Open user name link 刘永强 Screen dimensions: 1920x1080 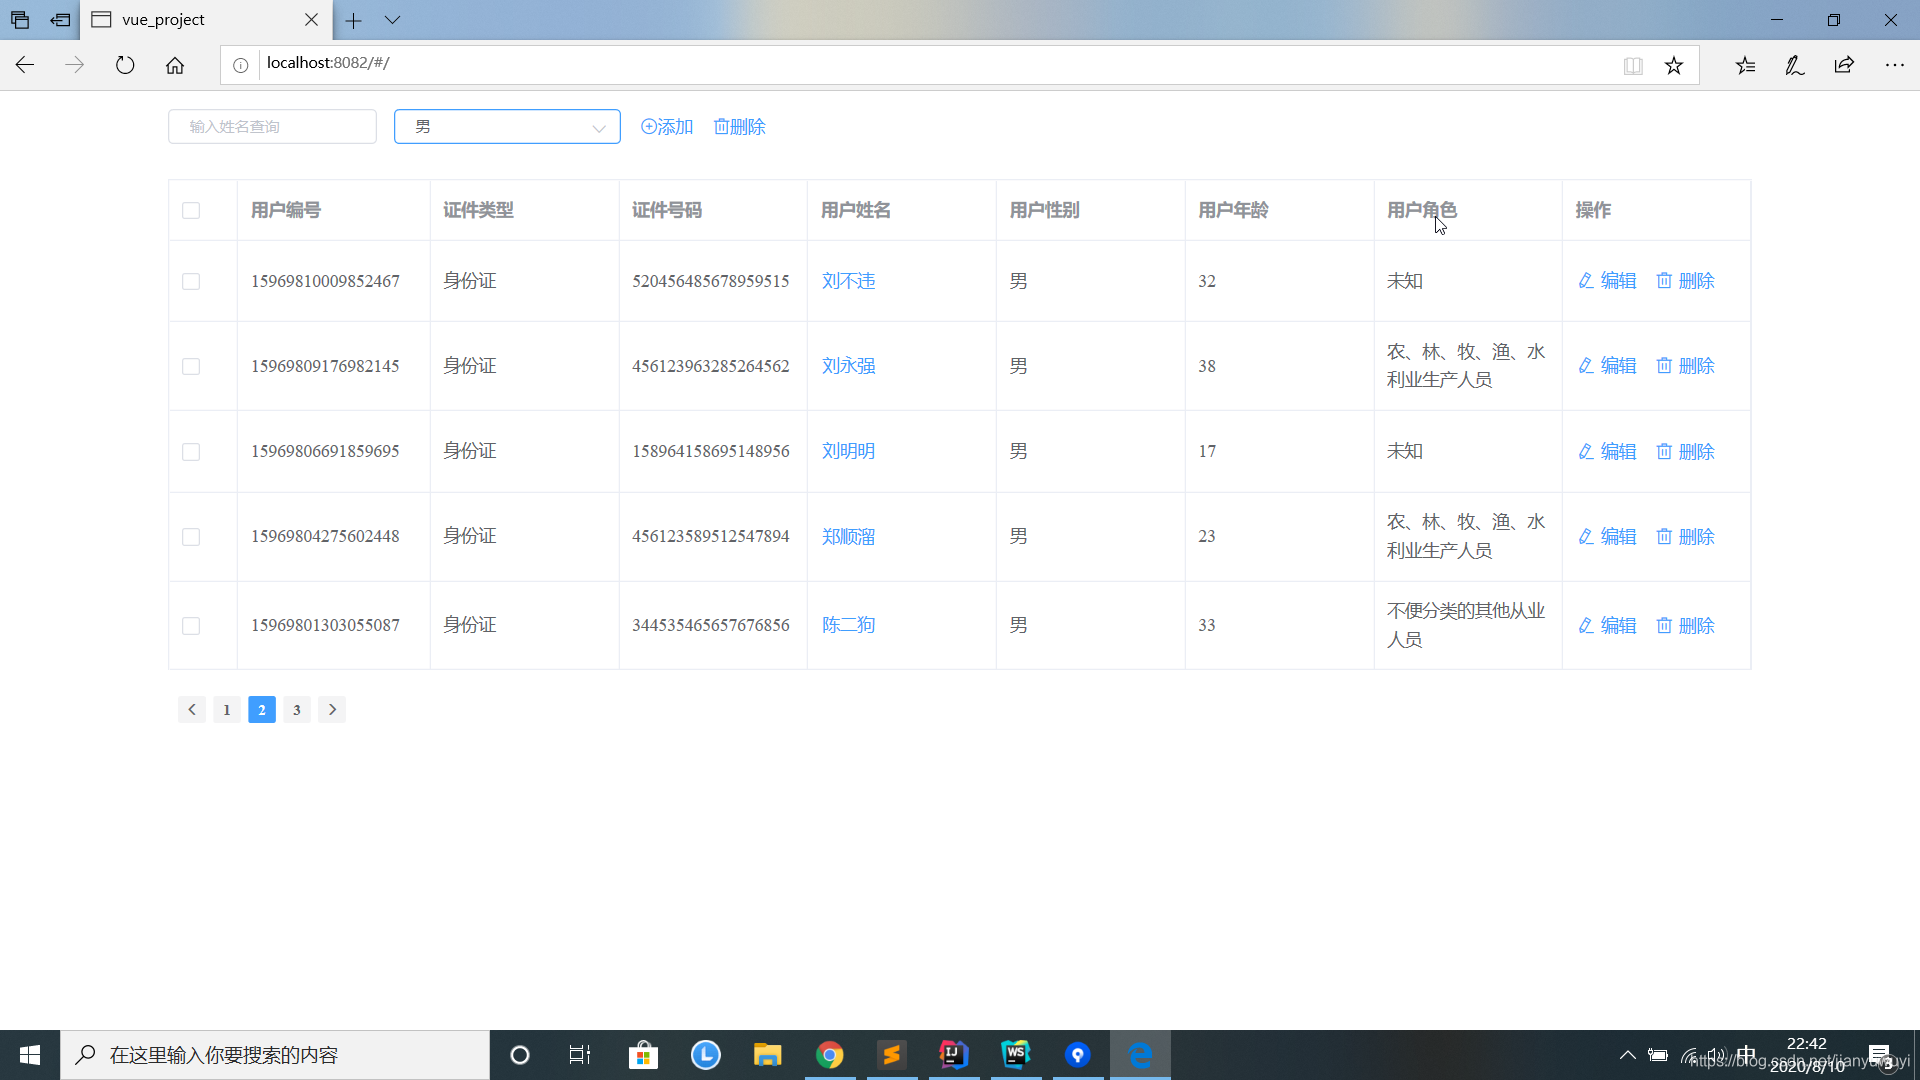(848, 366)
